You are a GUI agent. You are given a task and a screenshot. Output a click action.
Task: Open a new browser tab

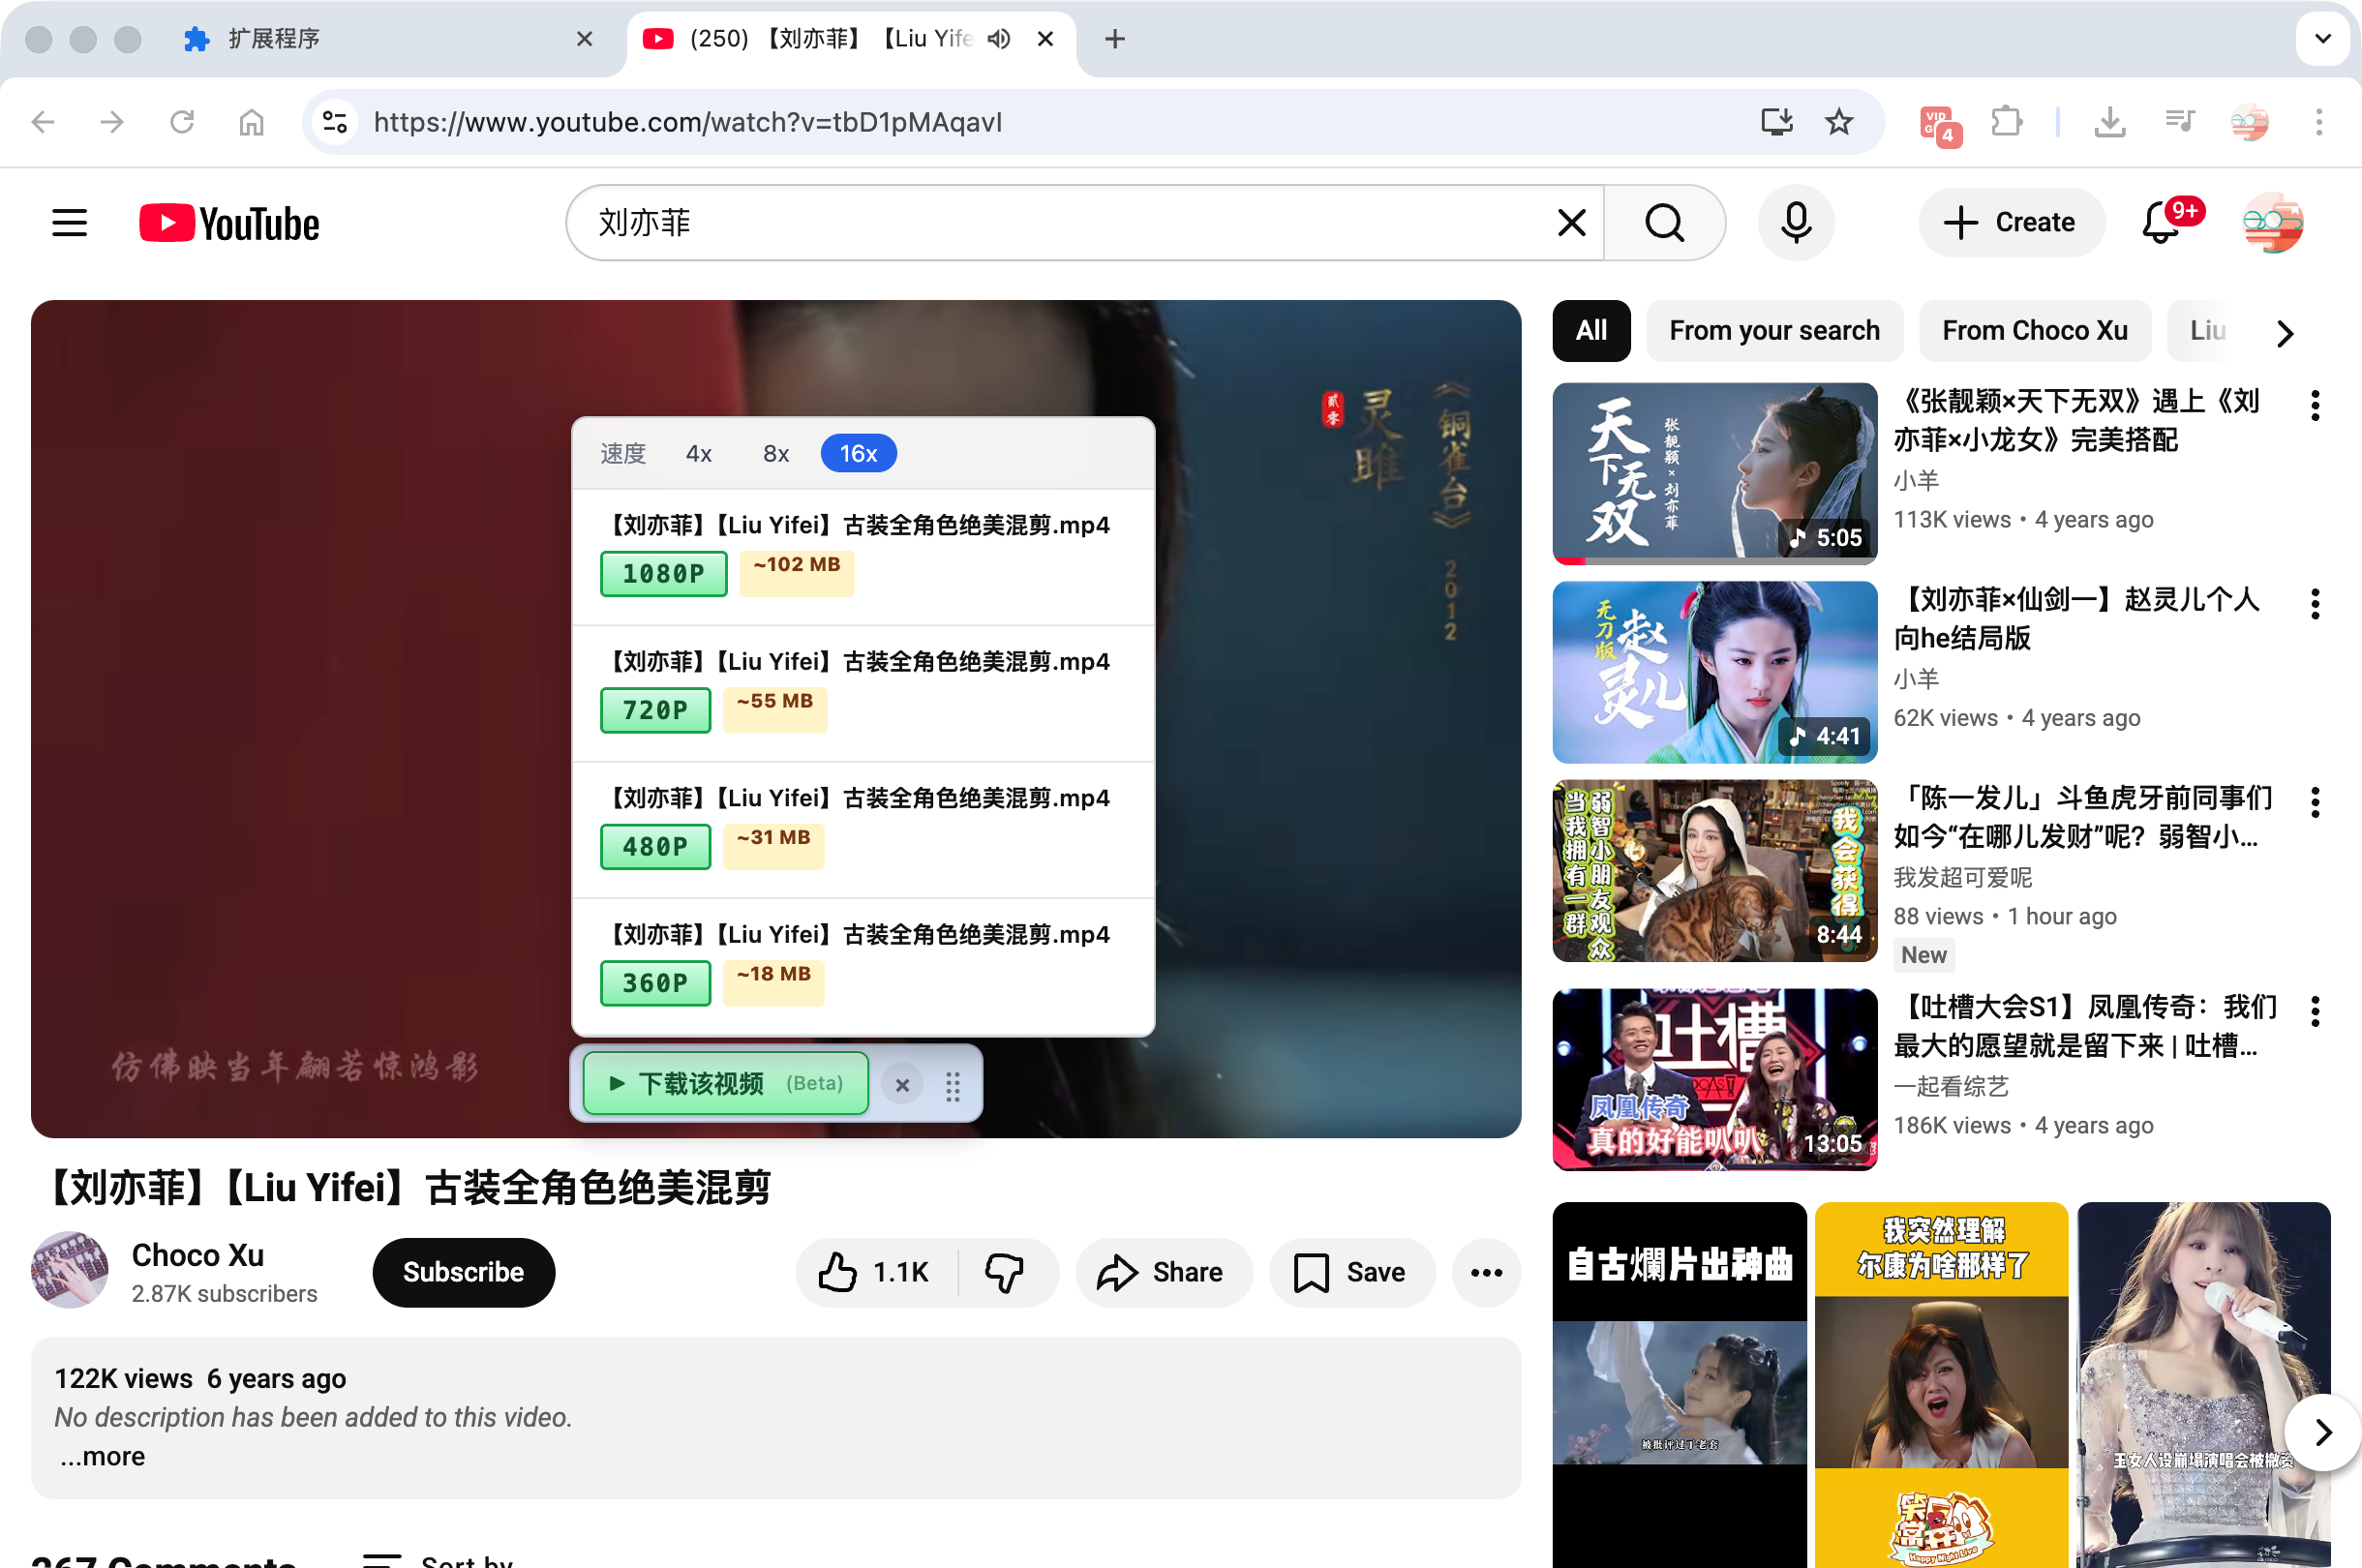1115,39
